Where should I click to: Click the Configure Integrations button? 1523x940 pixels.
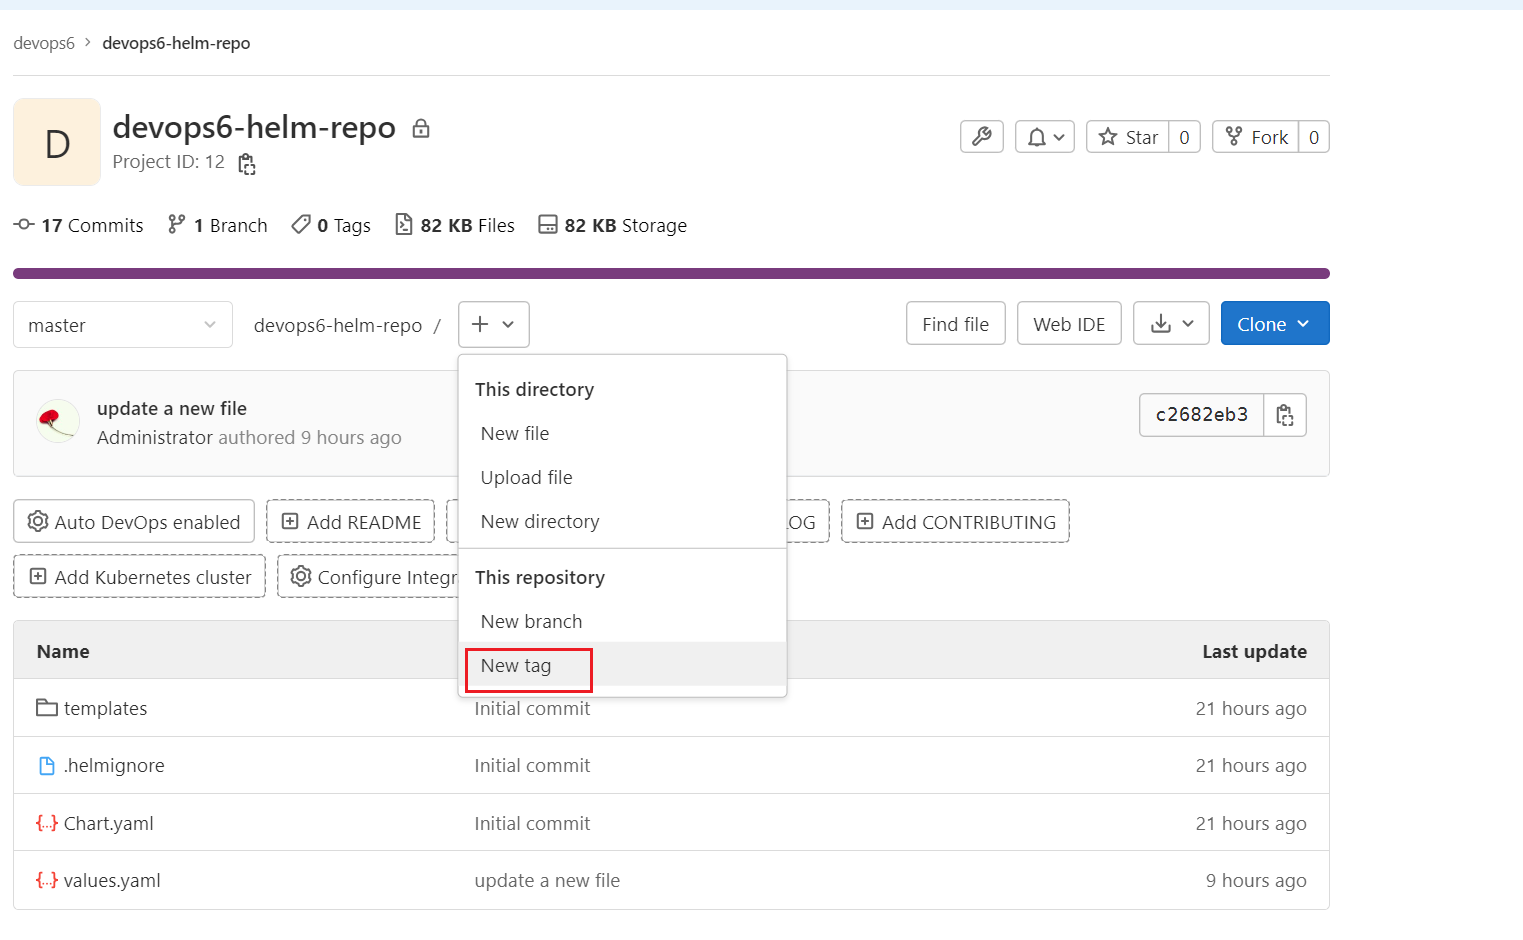coord(368,576)
